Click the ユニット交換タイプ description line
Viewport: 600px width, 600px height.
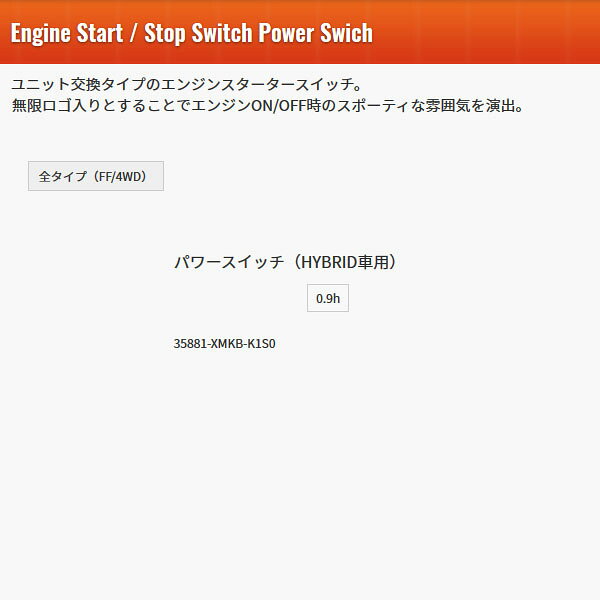(x=186, y=84)
